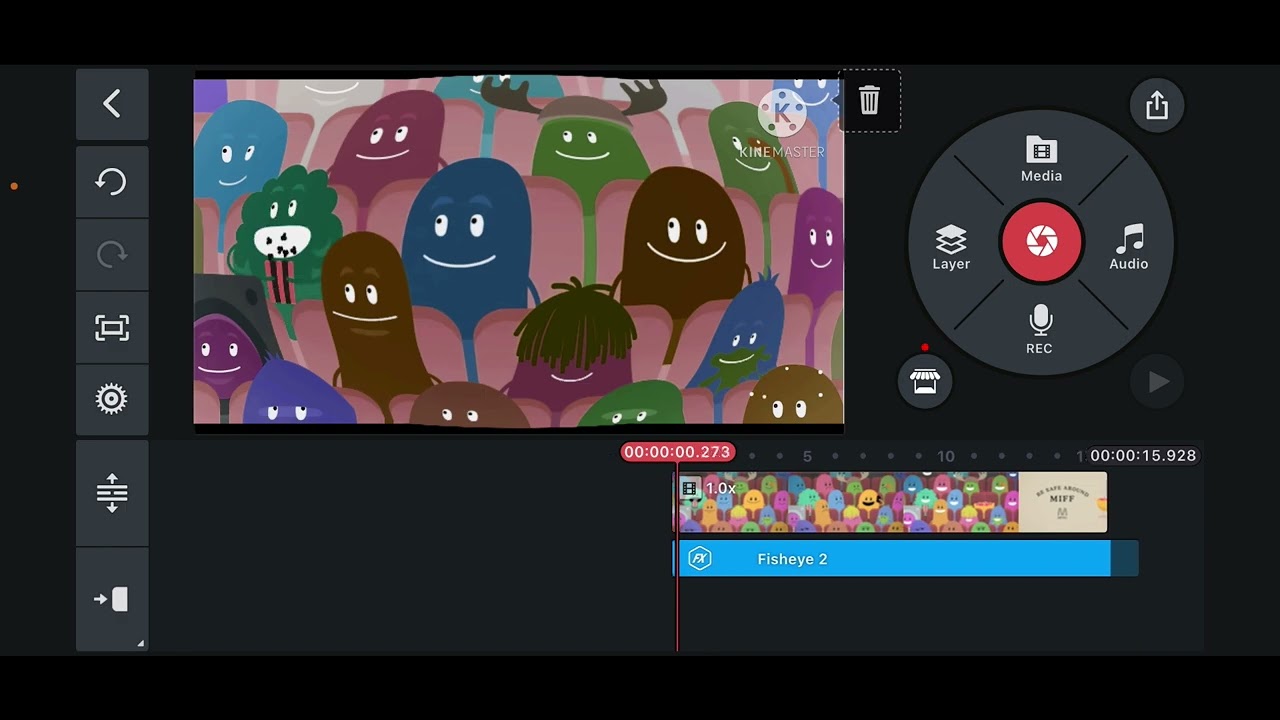Start voice recording with REC
Screen dimensions: 1280x720
point(1040,330)
